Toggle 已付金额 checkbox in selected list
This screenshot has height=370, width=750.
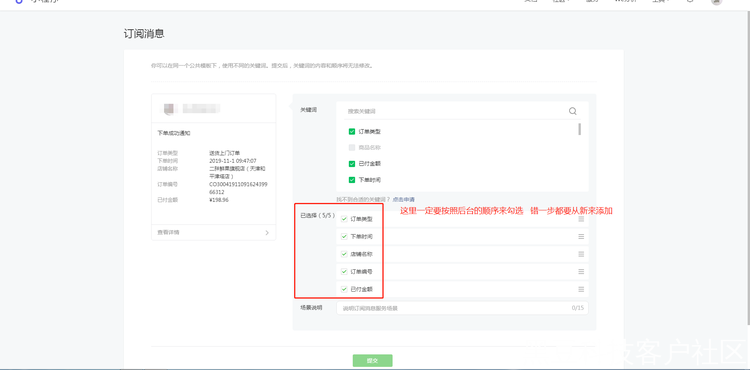[x=344, y=289]
